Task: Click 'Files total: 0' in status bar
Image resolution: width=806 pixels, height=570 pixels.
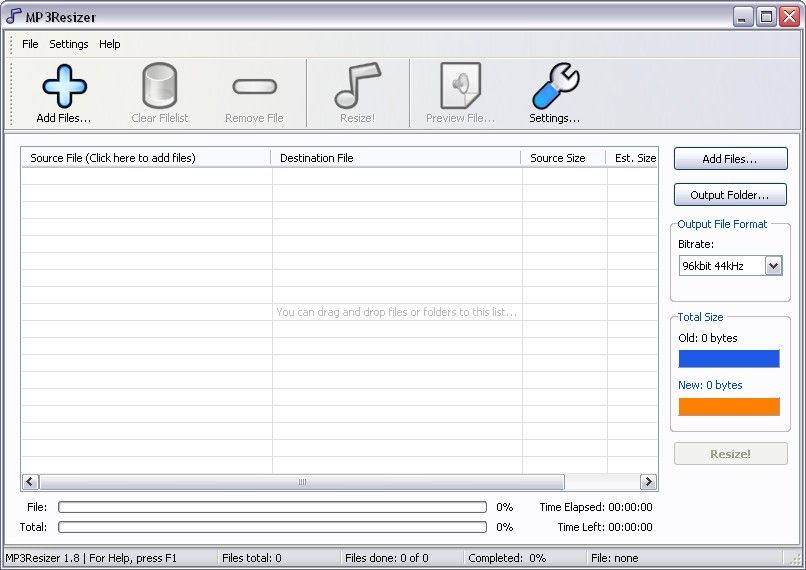Action: coord(252,558)
